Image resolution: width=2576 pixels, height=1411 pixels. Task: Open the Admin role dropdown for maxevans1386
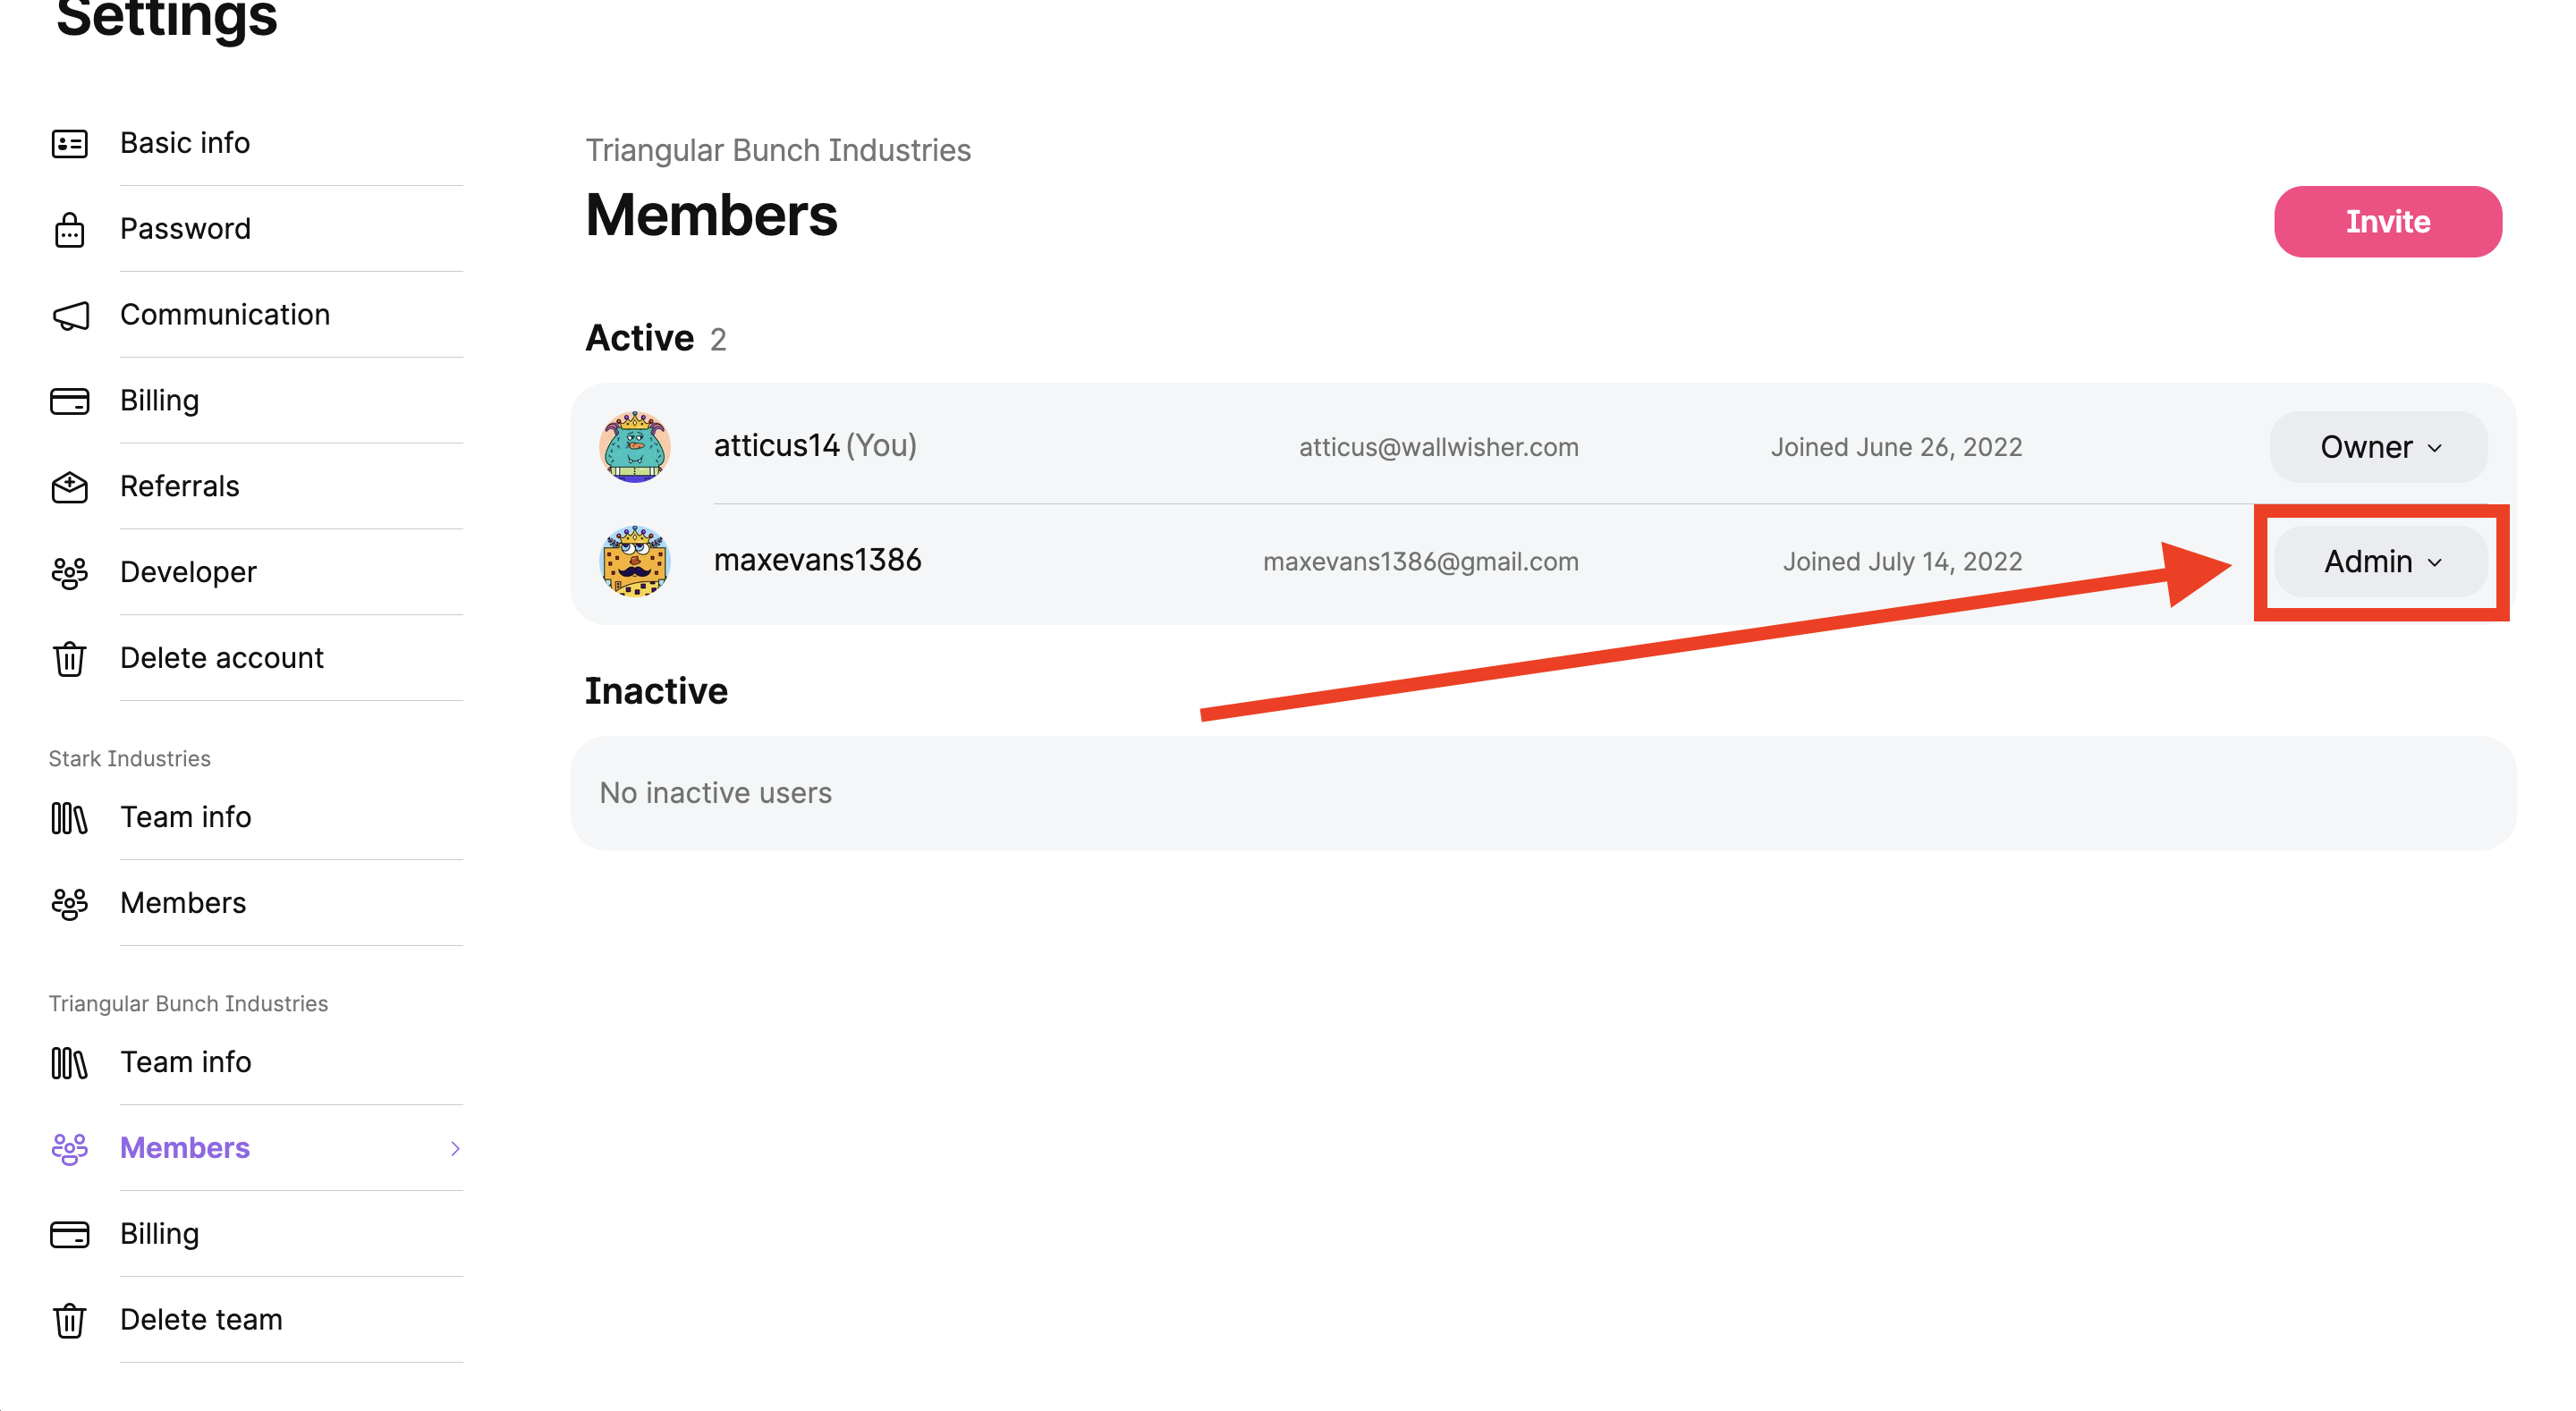(x=2381, y=561)
